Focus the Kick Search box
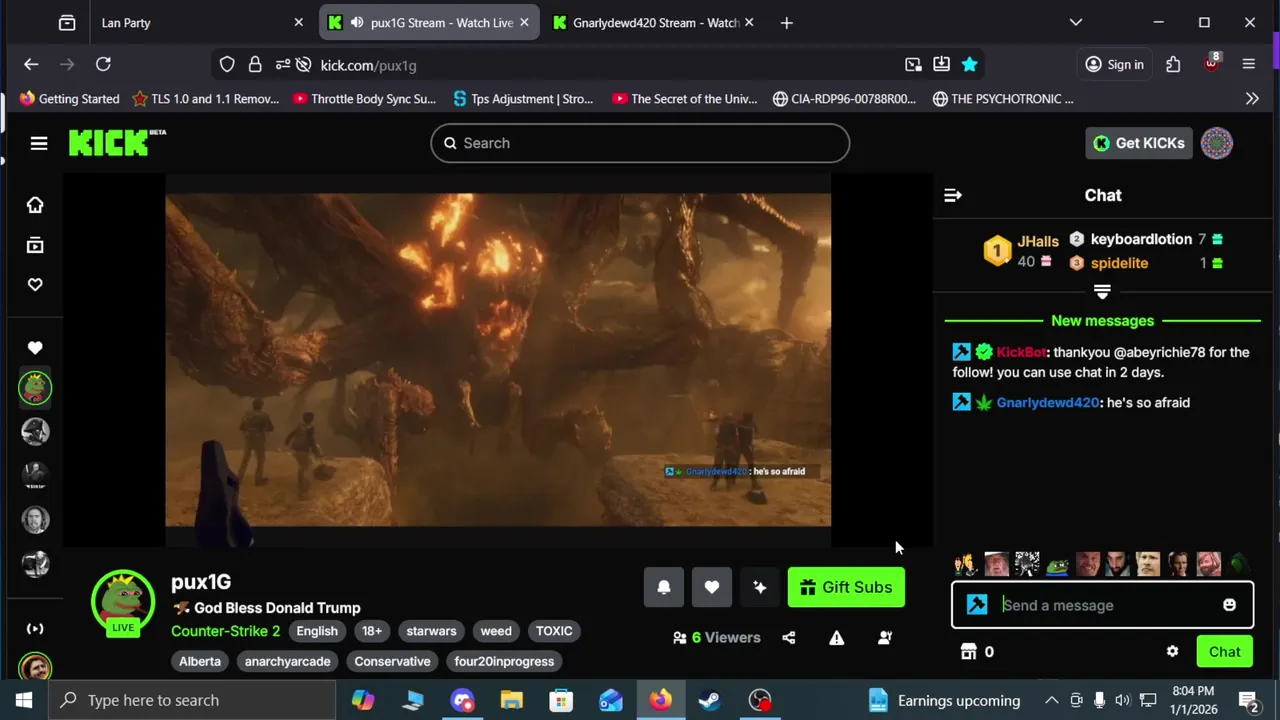Viewport: 1280px width, 720px height. click(x=640, y=143)
